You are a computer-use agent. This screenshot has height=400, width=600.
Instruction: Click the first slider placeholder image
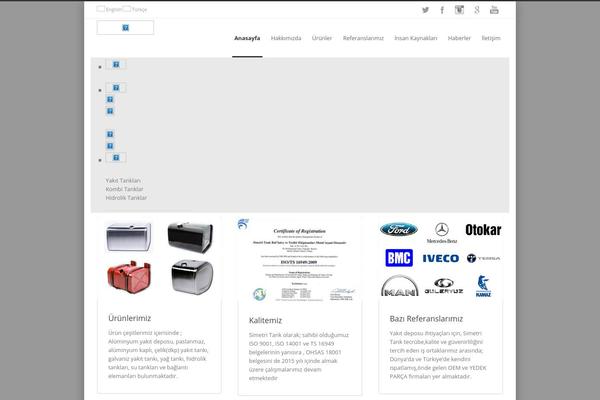point(116,64)
